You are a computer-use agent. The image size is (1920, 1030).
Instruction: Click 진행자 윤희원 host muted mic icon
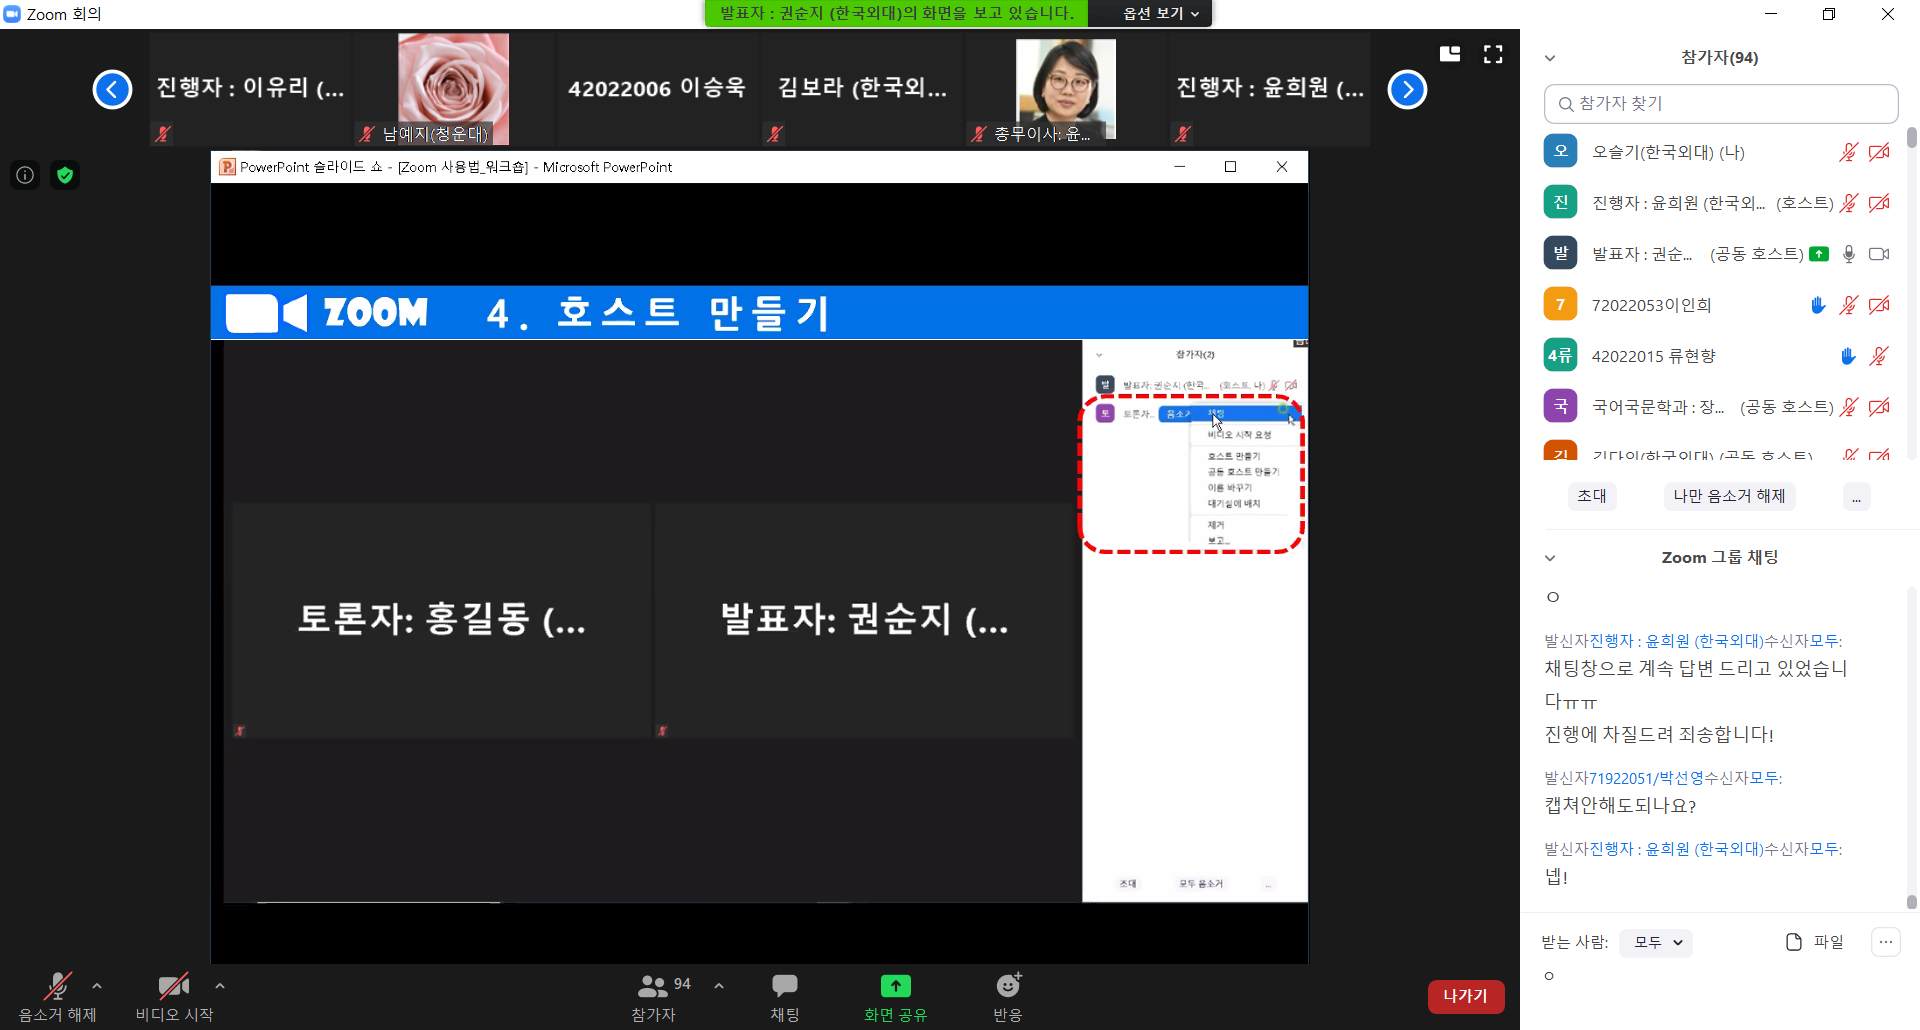click(1848, 203)
